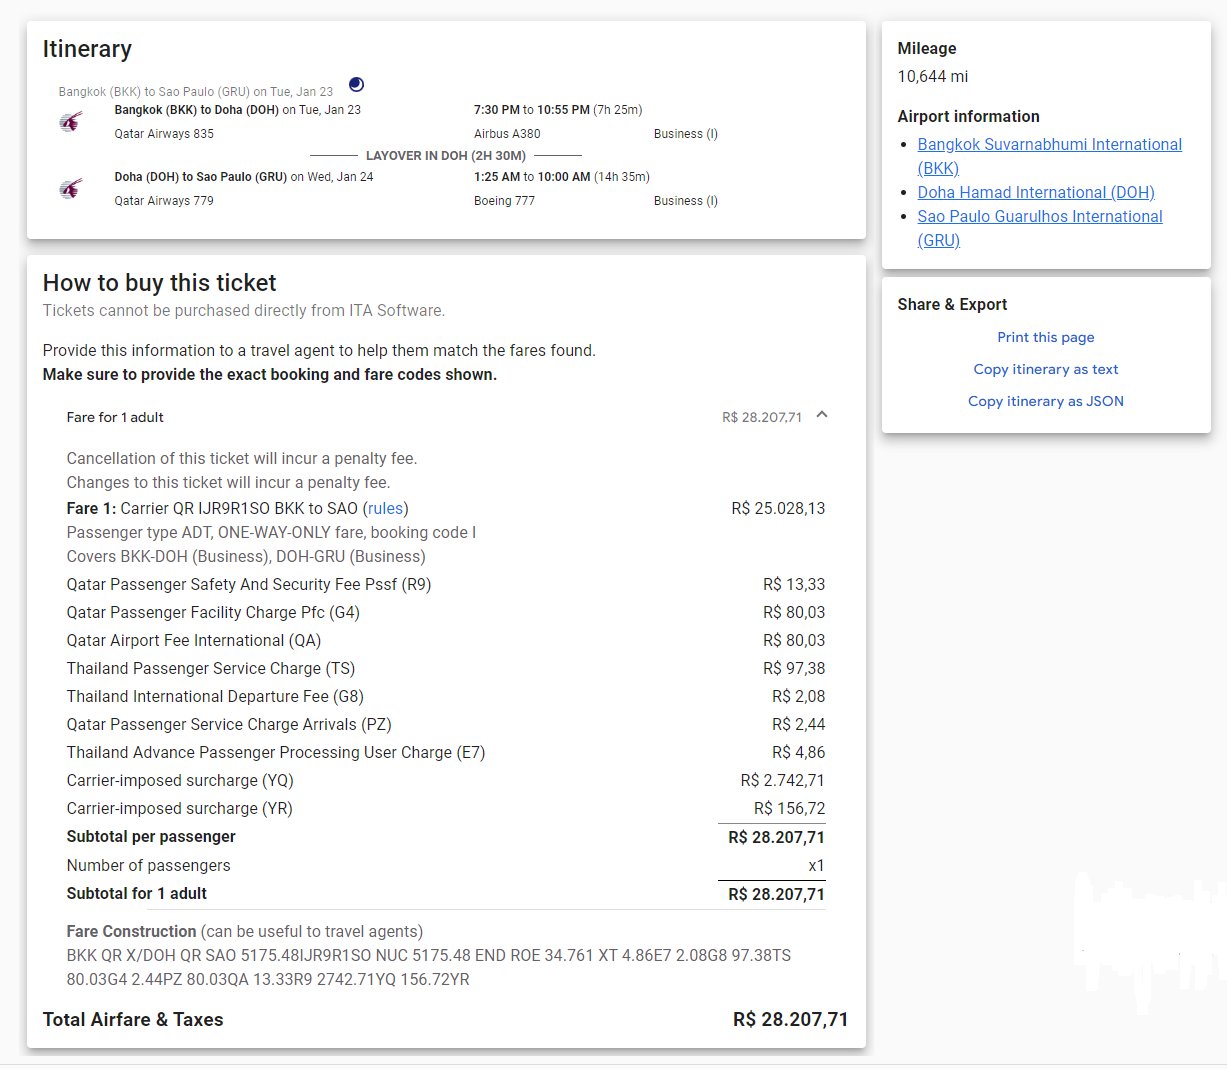Click 'Qatar Passenger Safety And Security Fee' label

click(249, 584)
